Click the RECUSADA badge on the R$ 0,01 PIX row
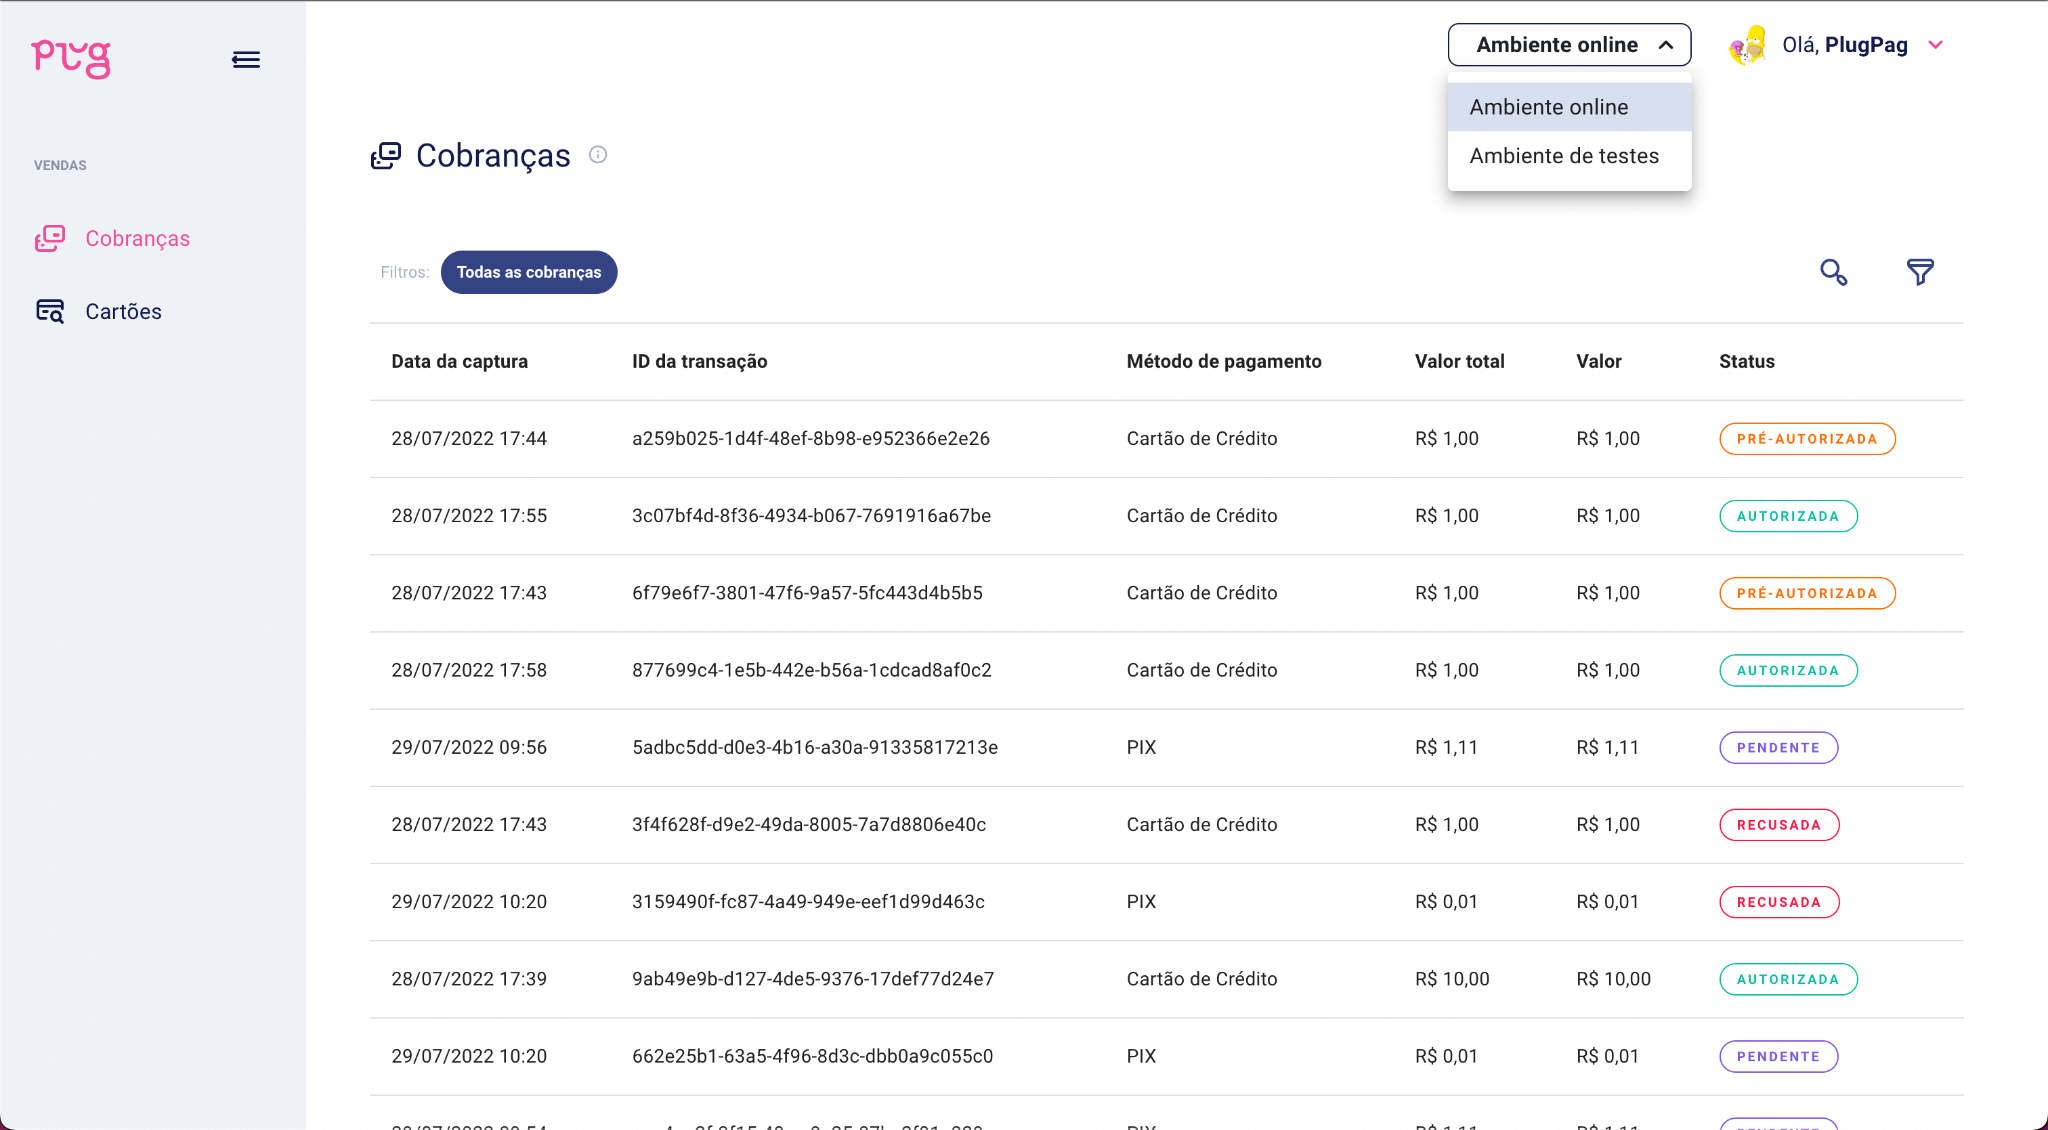Image resolution: width=2048 pixels, height=1130 pixels. 1778,902
